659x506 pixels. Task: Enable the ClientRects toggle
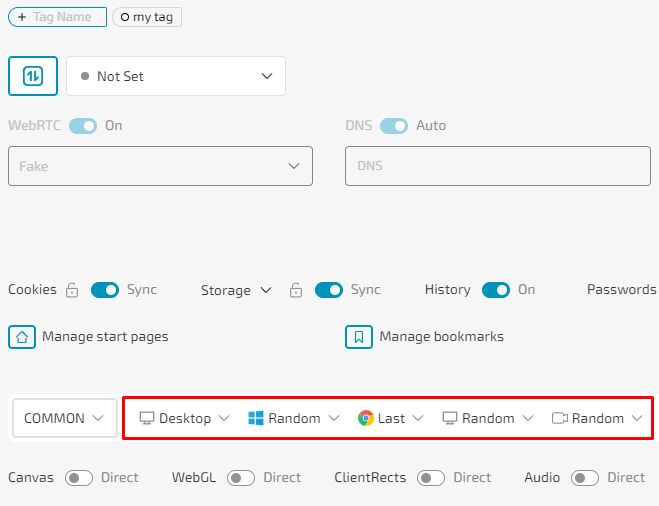click(431, 478)
